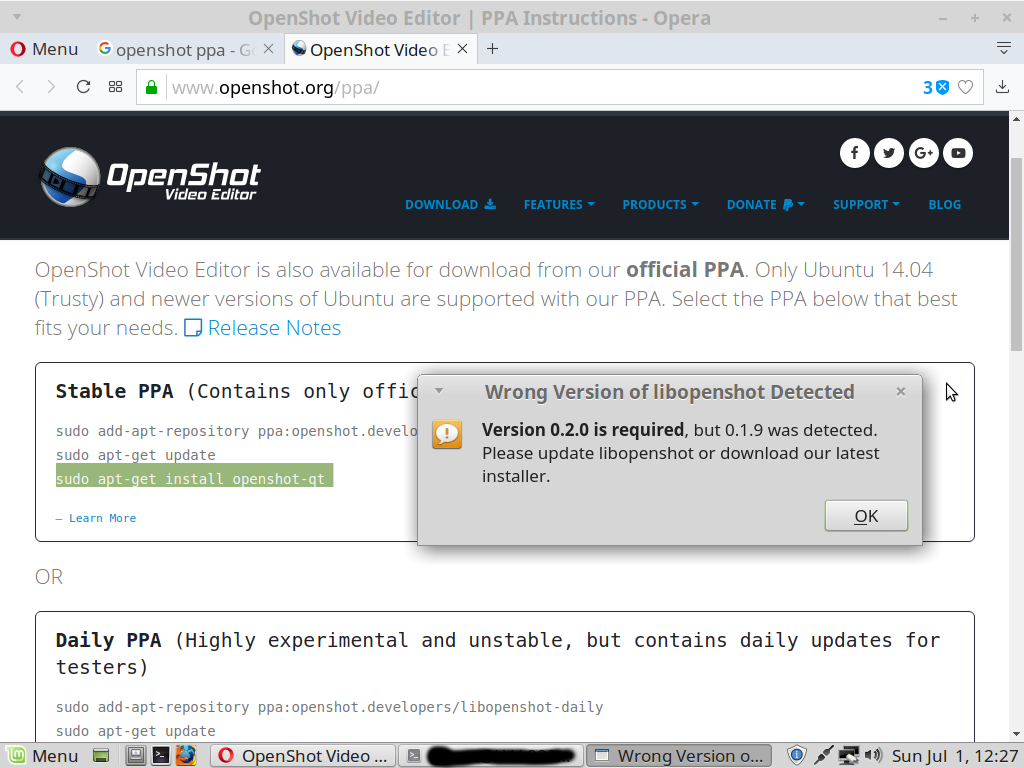Click the Daily PPA add-apt-repository command
The height and width of the screenshot is (768, 1024).
(329, 707)
